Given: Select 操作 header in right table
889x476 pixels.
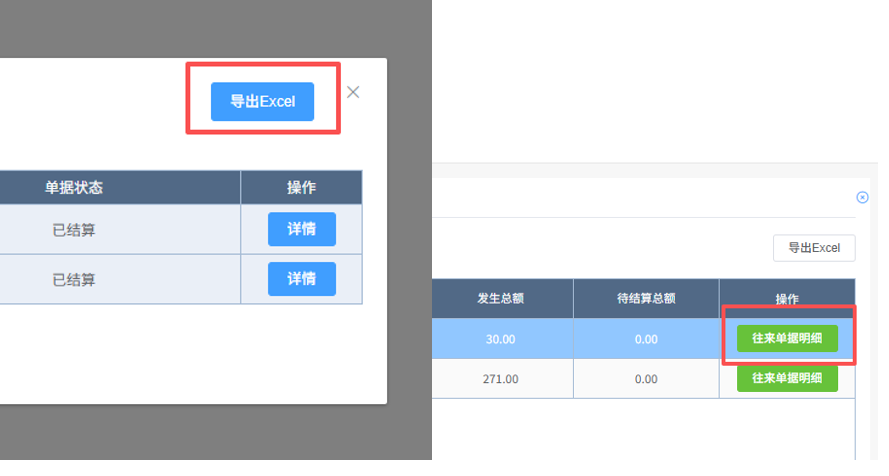Looking at the screenshot, I should (x=787, y=299).
